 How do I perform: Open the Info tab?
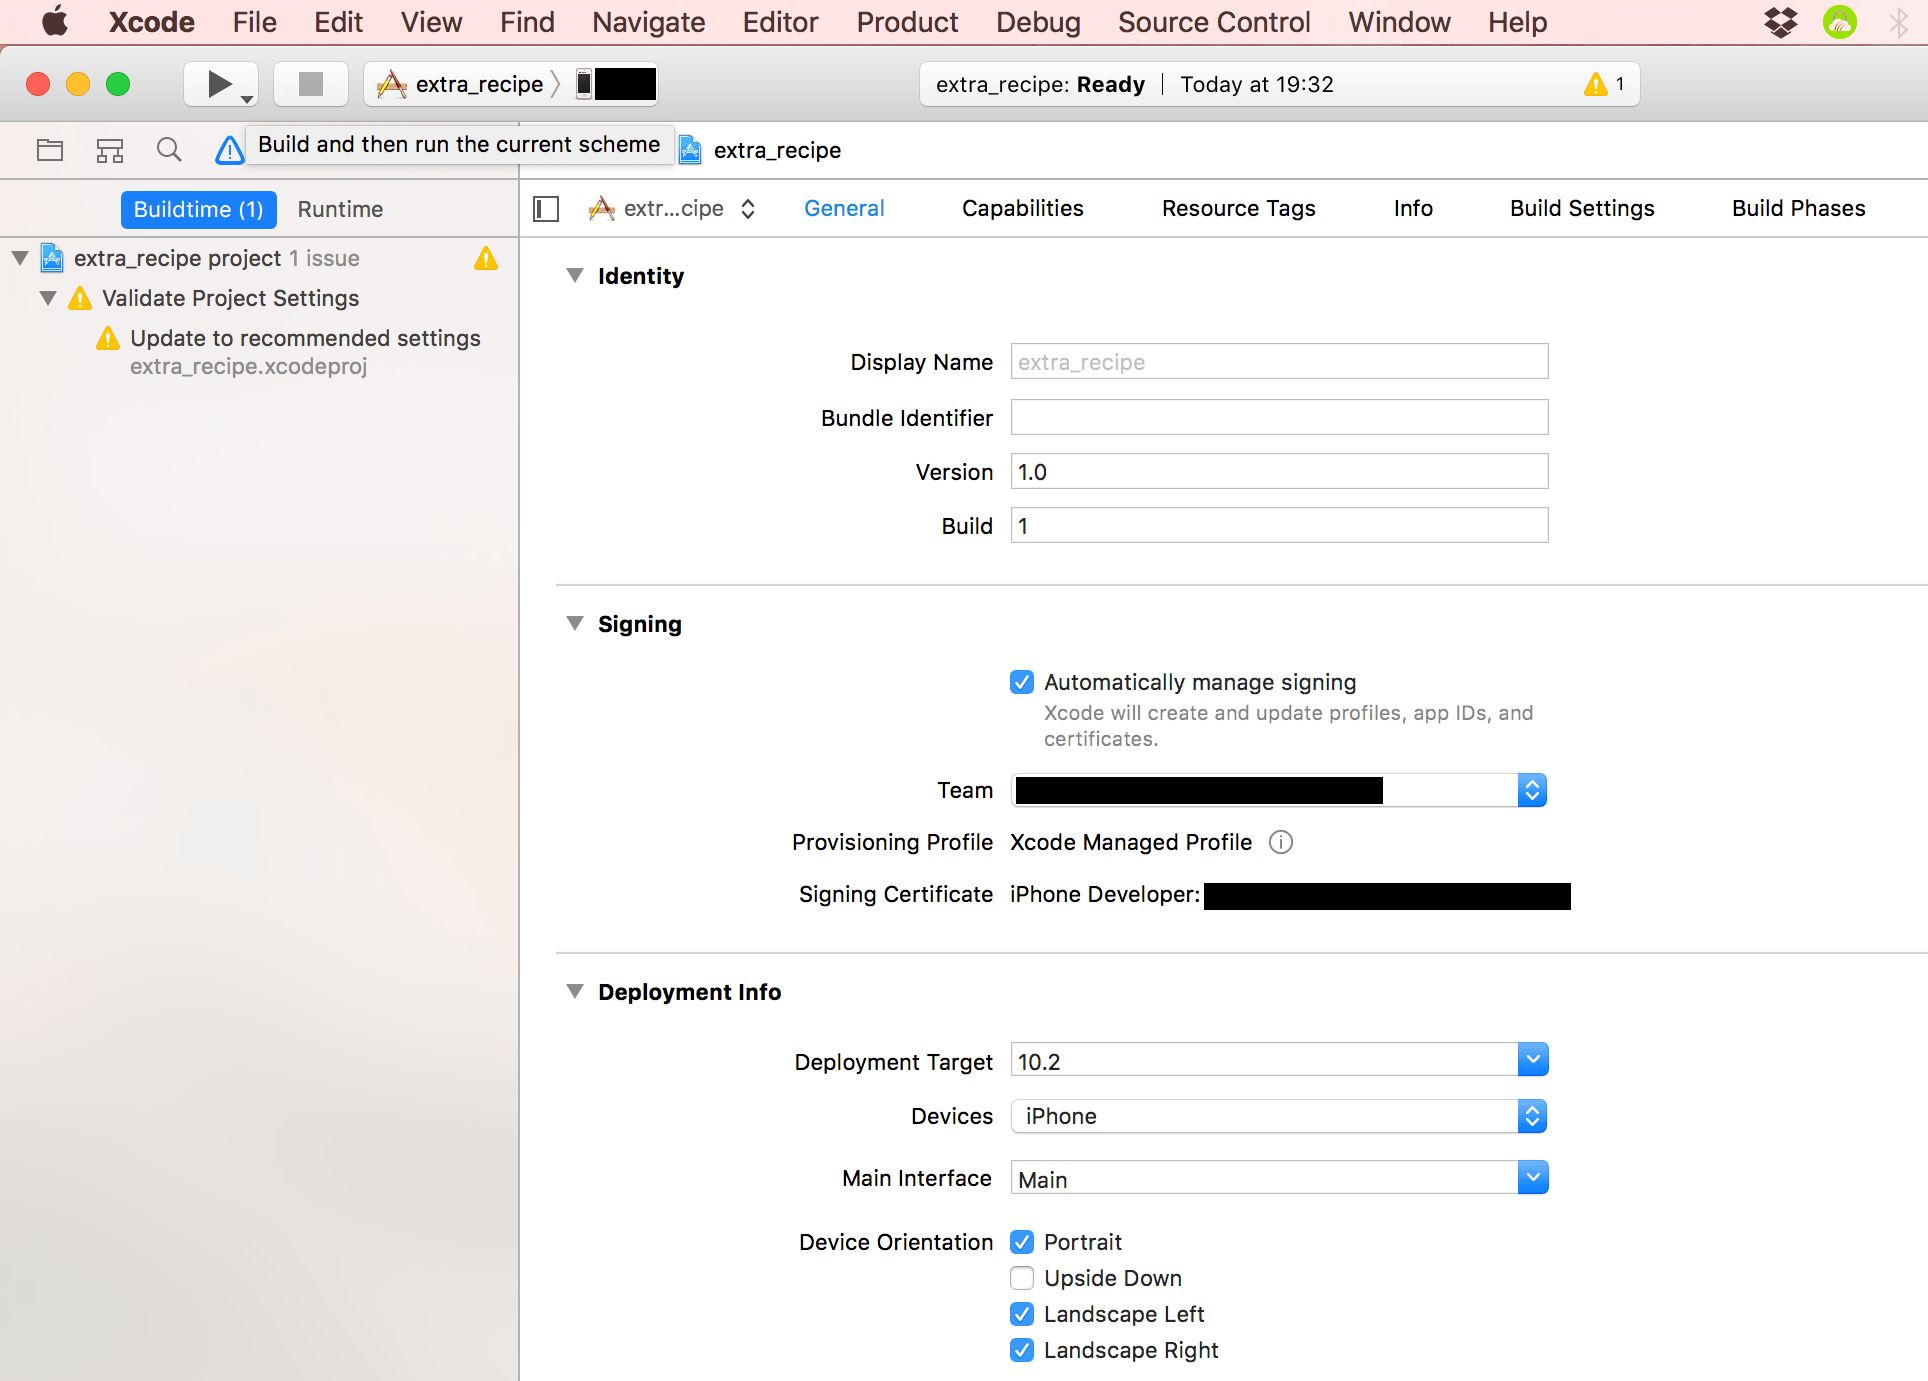point(1413,208)
